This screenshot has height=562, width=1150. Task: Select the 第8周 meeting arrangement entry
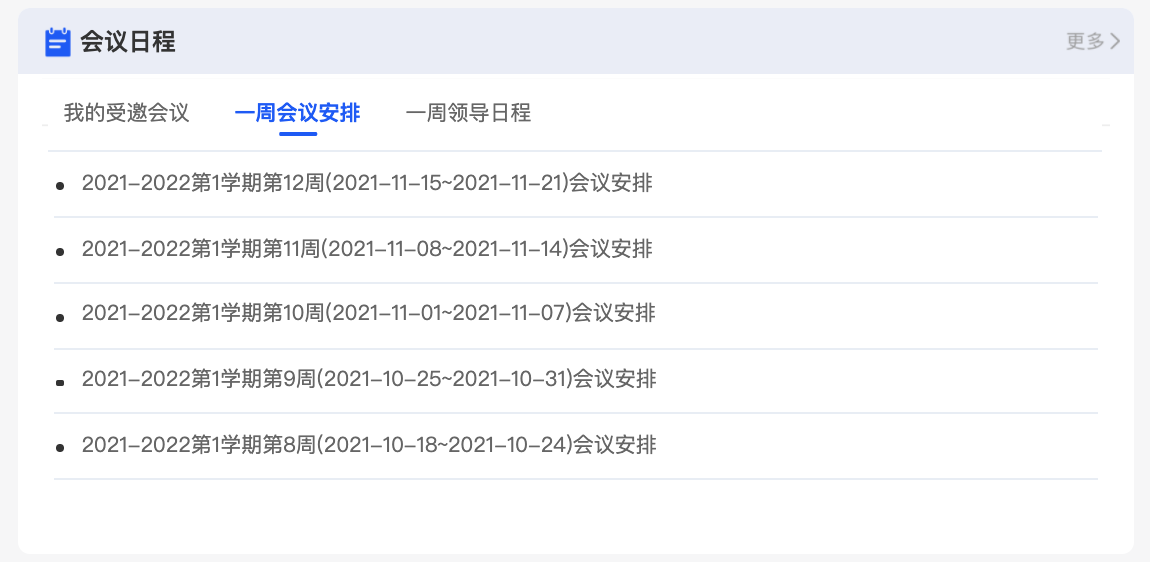click(369, 445)
